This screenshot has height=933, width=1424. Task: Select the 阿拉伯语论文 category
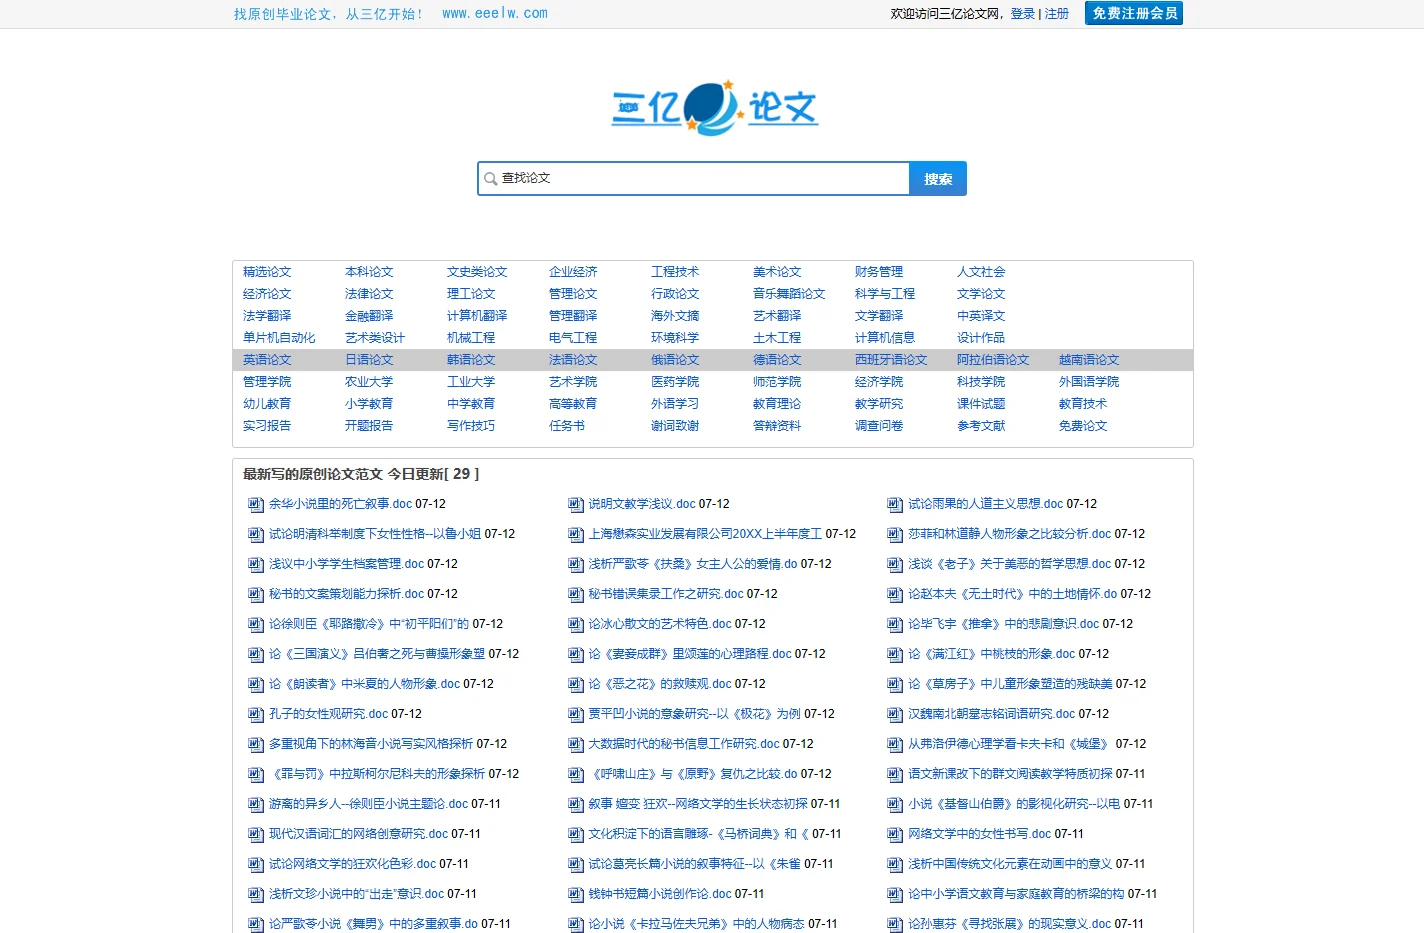pyautogui.click(x=993, y=360)
